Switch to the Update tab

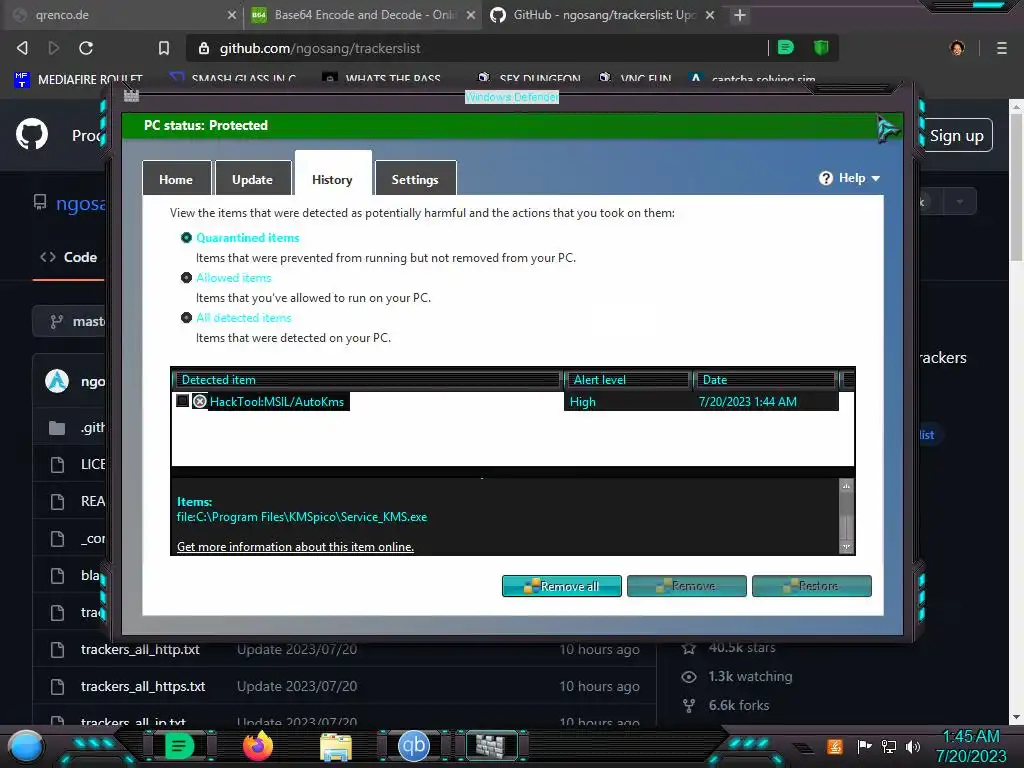coord(253,178)
